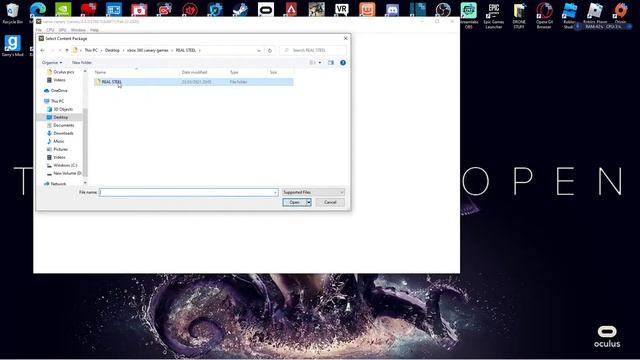The width and height of the screenshot is (640, 360).
Task: Select New Volume (D:) in navigation pane
Action: point(64,173)
